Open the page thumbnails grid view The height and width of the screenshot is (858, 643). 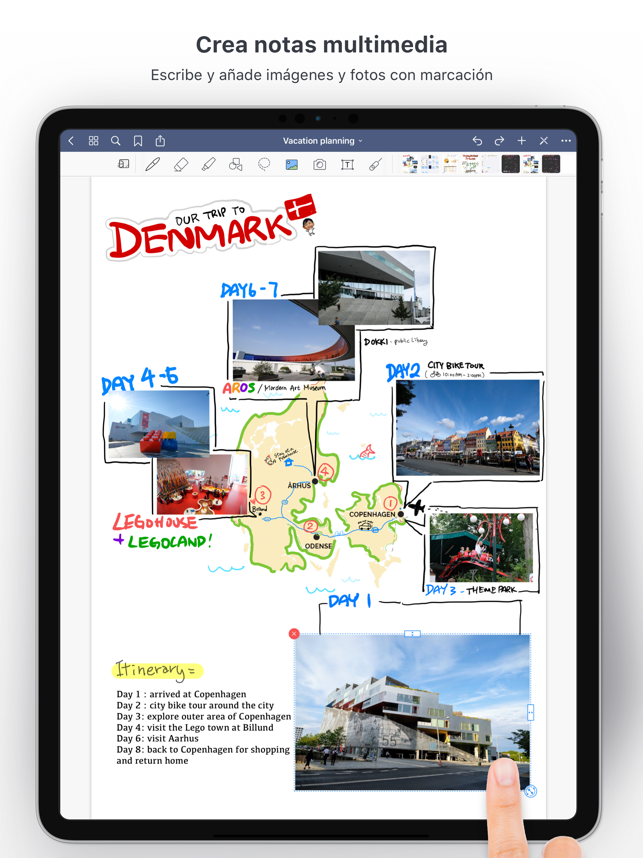(x=94, y=141)
